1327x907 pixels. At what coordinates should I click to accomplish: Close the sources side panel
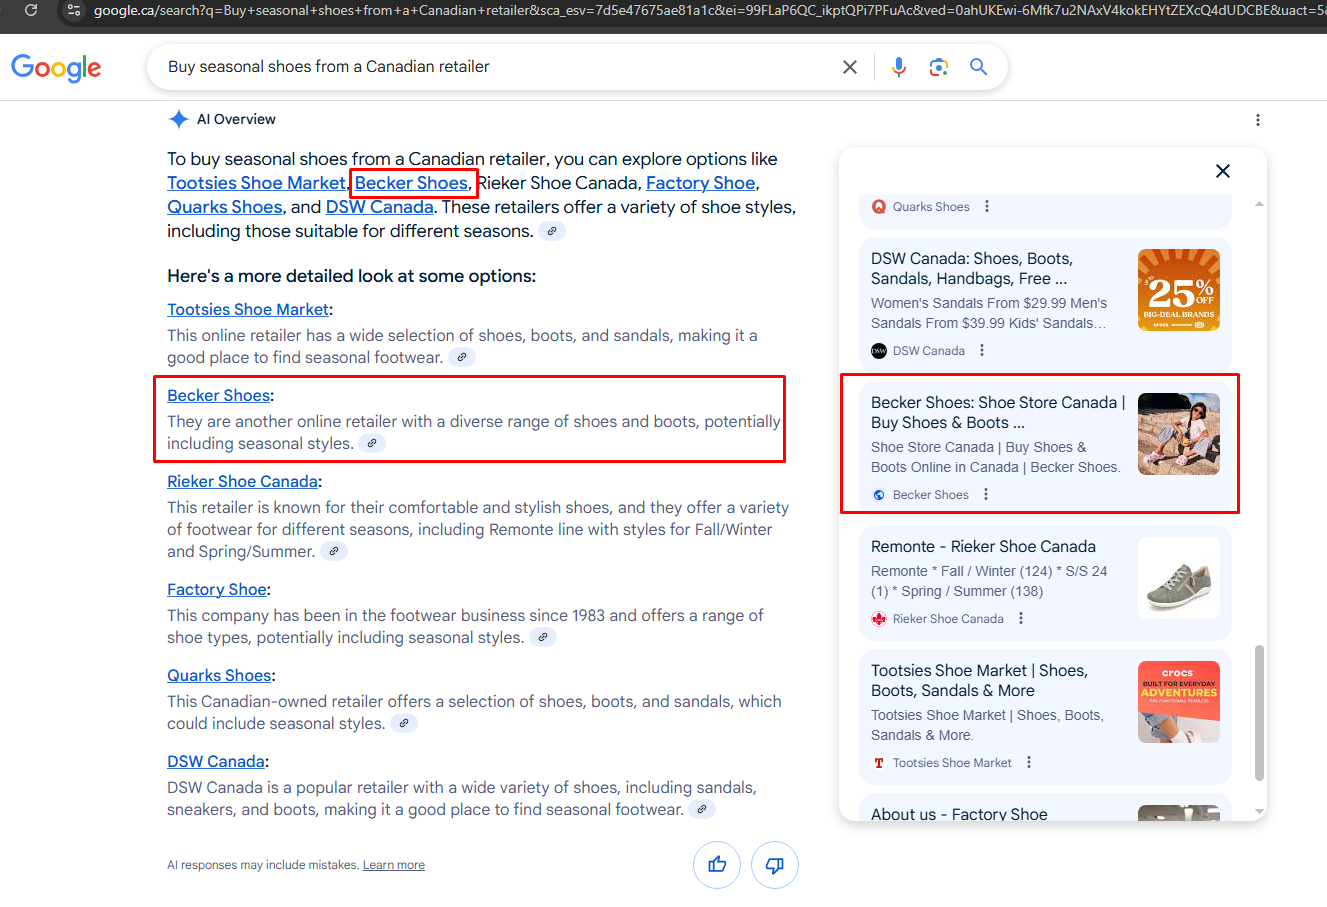pyautogui.click(x=1222, y=171)
